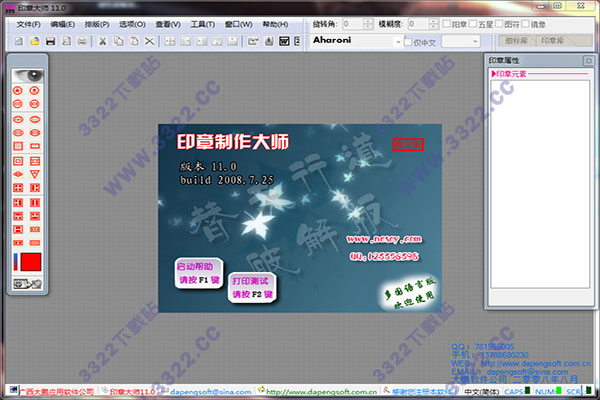The image size is (600, 400).
Task: Check the 仅中文 option
Action: point(408,42)
